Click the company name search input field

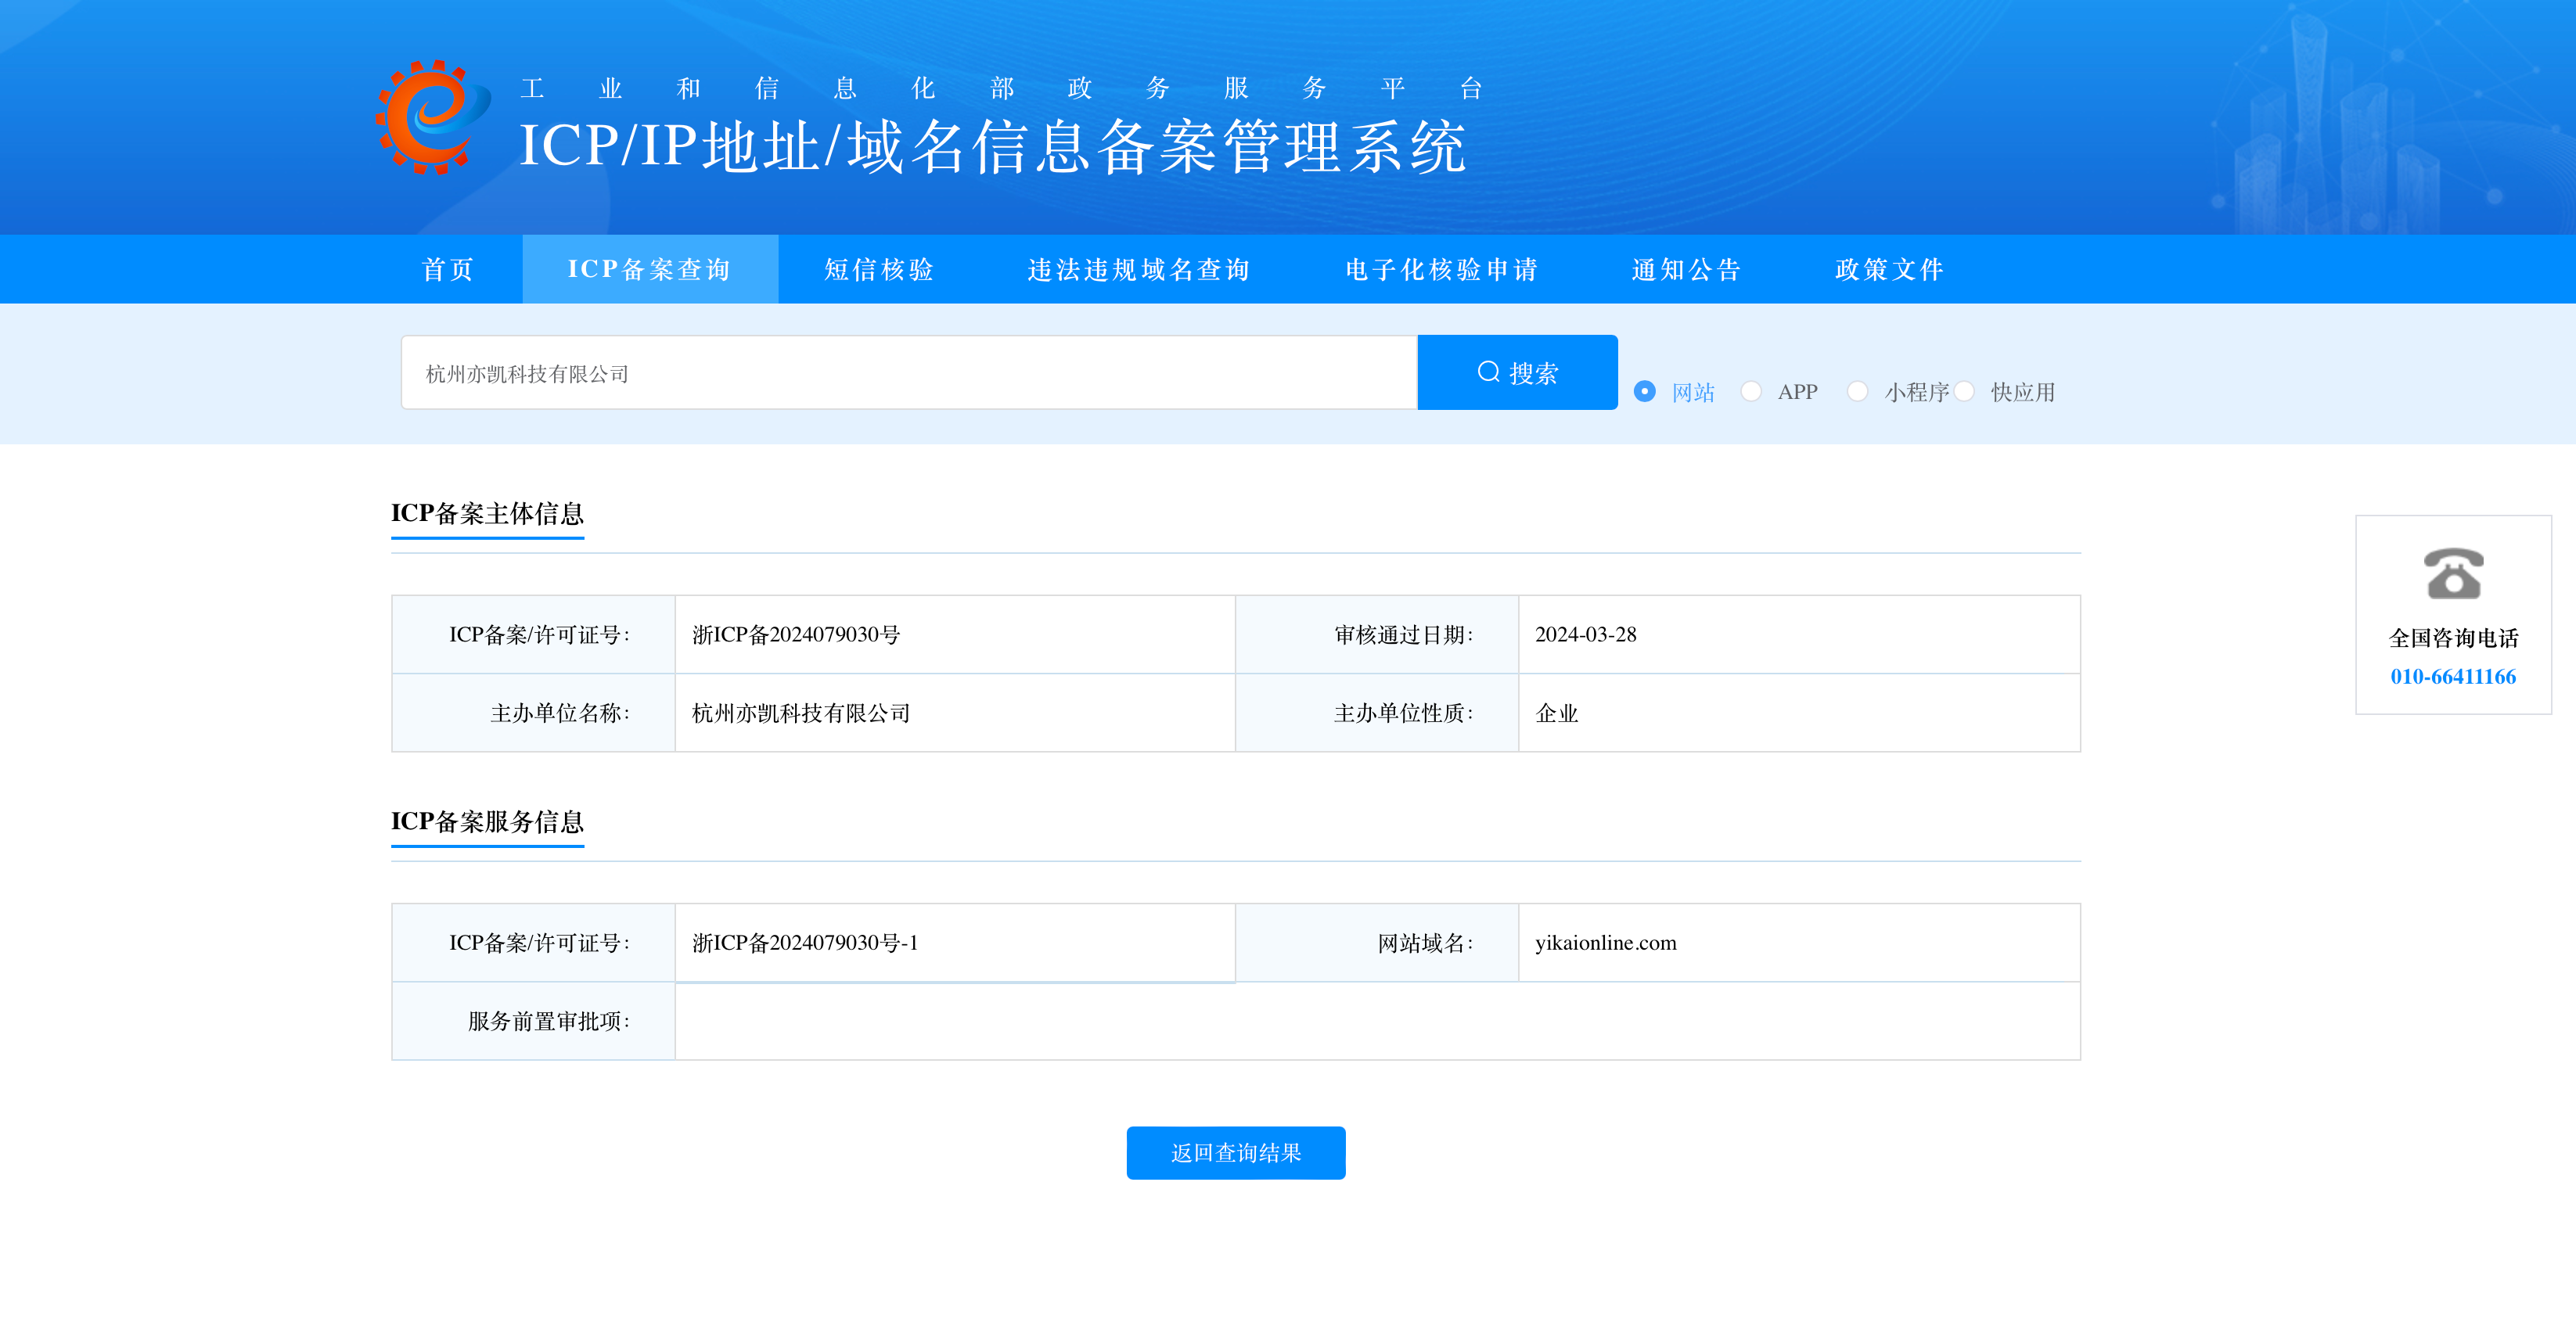pos(908,373)
